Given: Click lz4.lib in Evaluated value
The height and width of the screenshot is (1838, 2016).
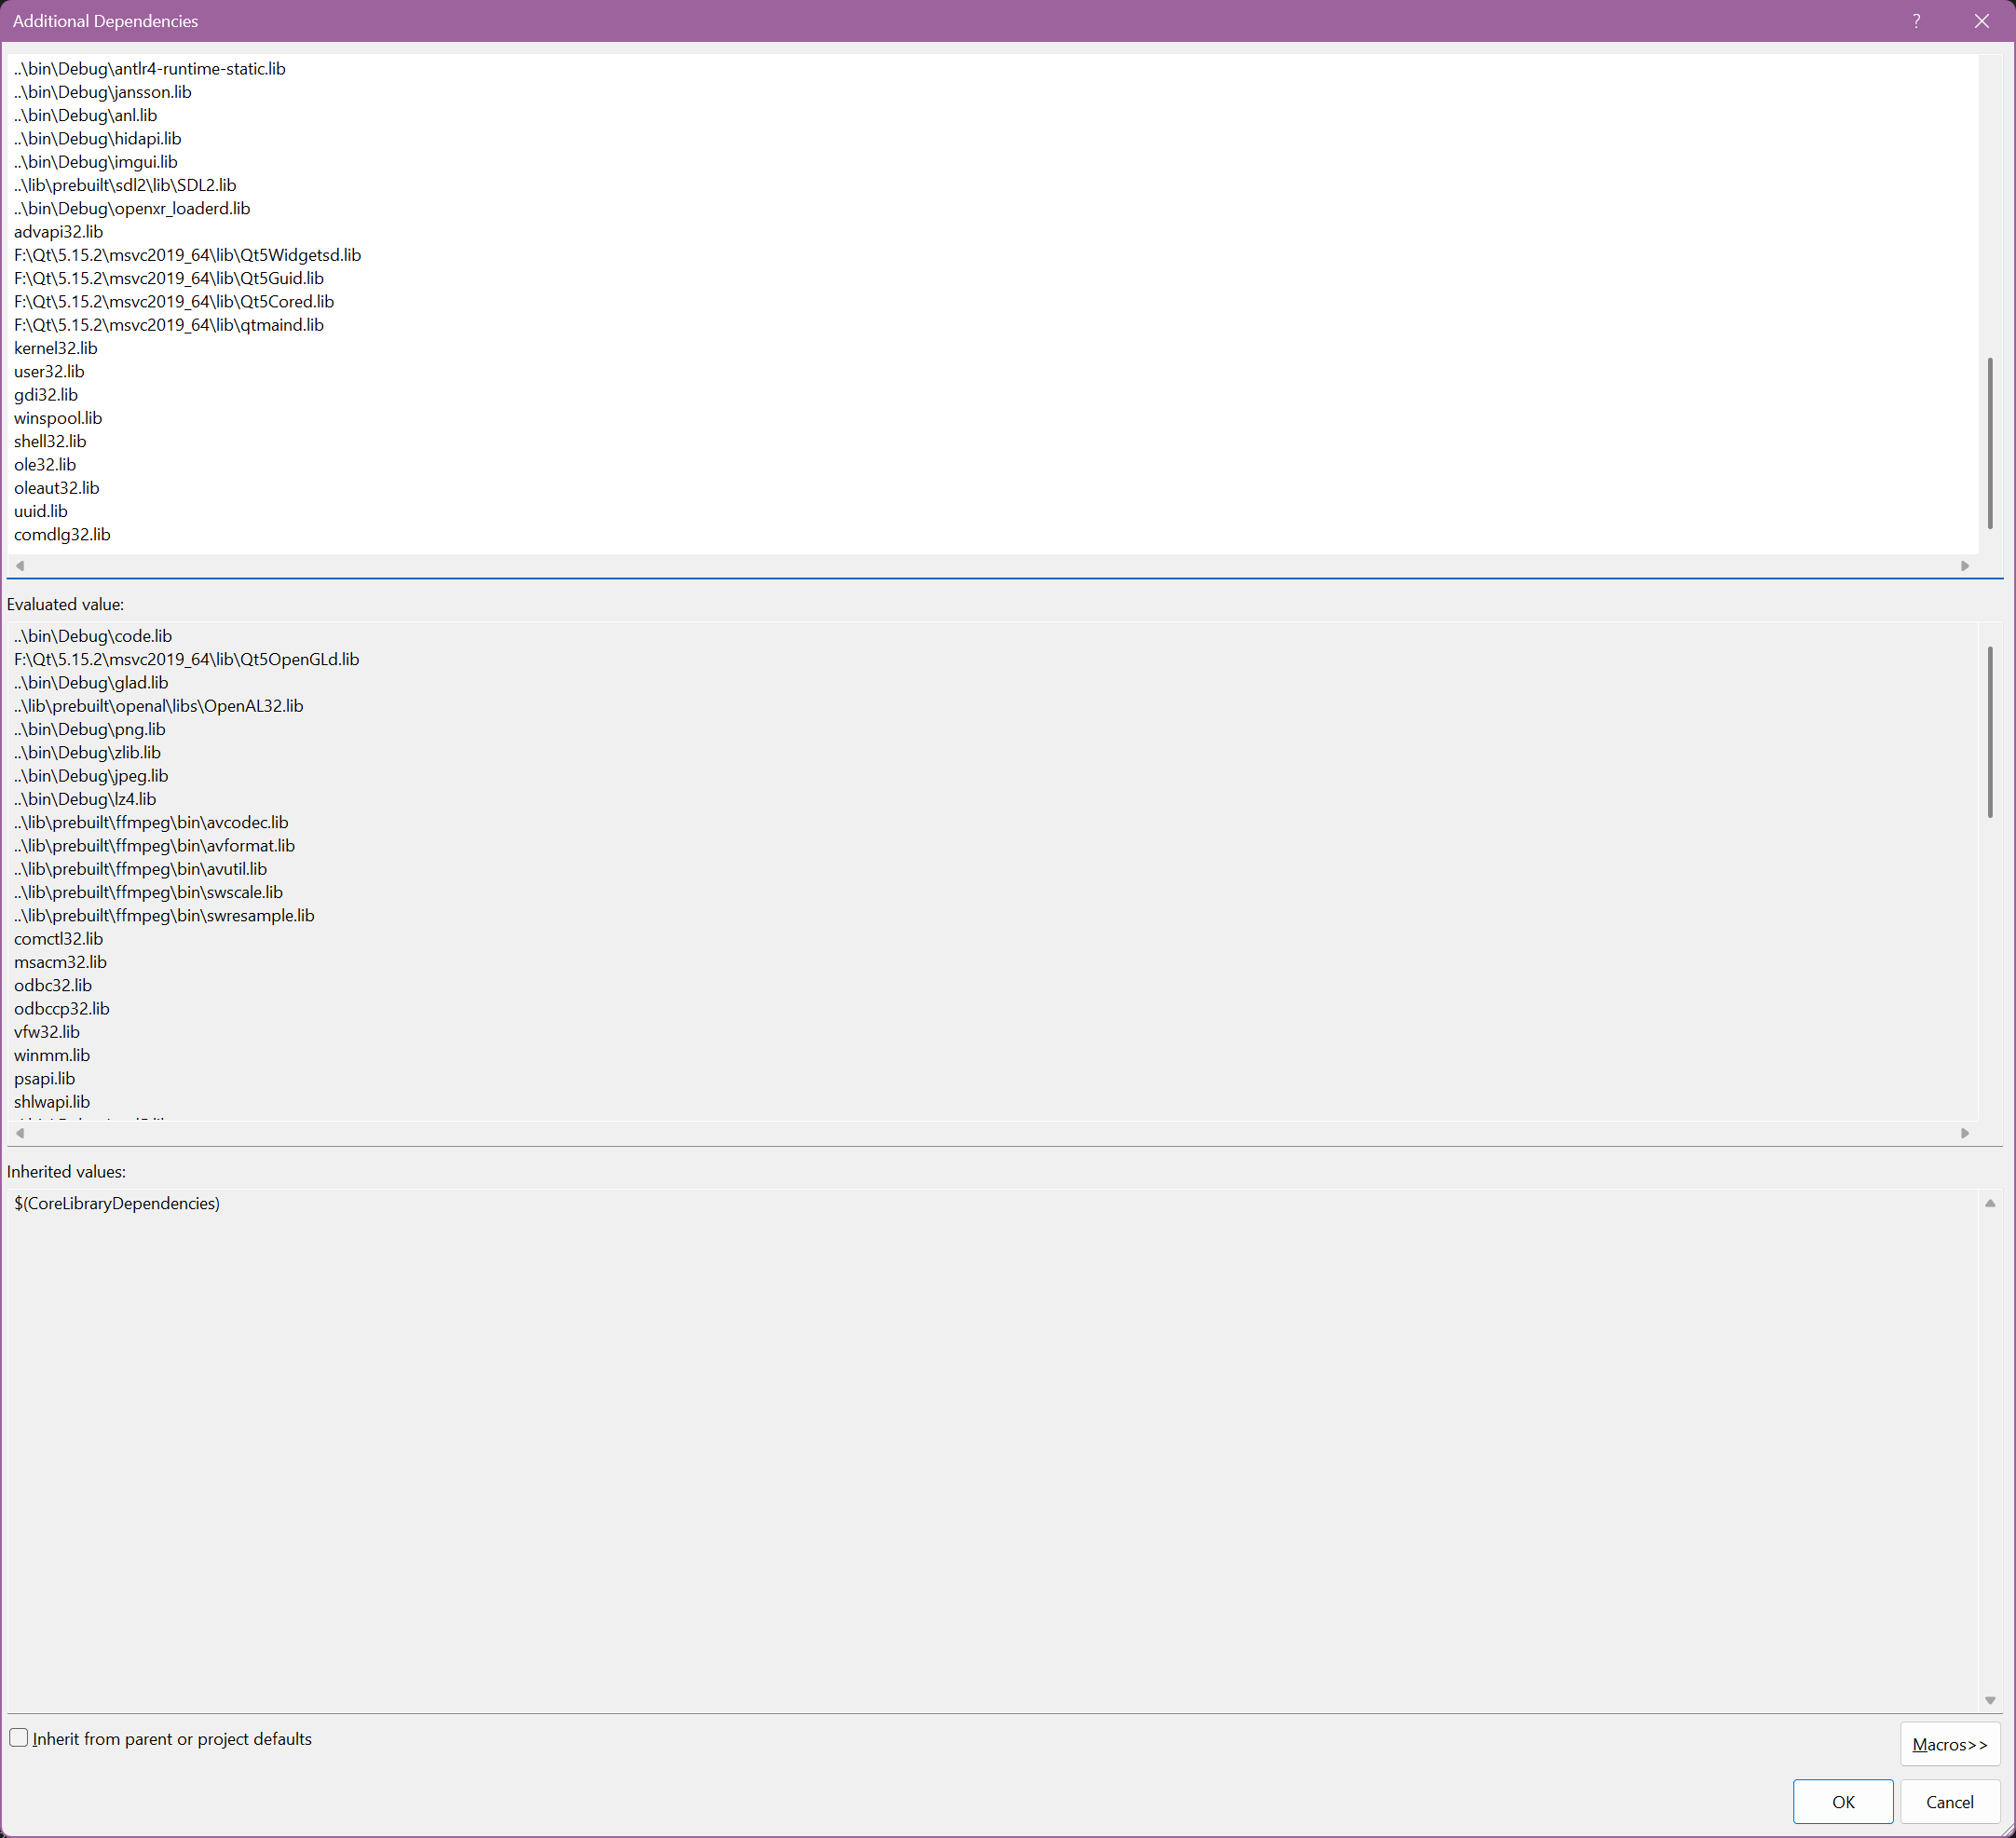Looking at the screenshot, I should 85,799.
